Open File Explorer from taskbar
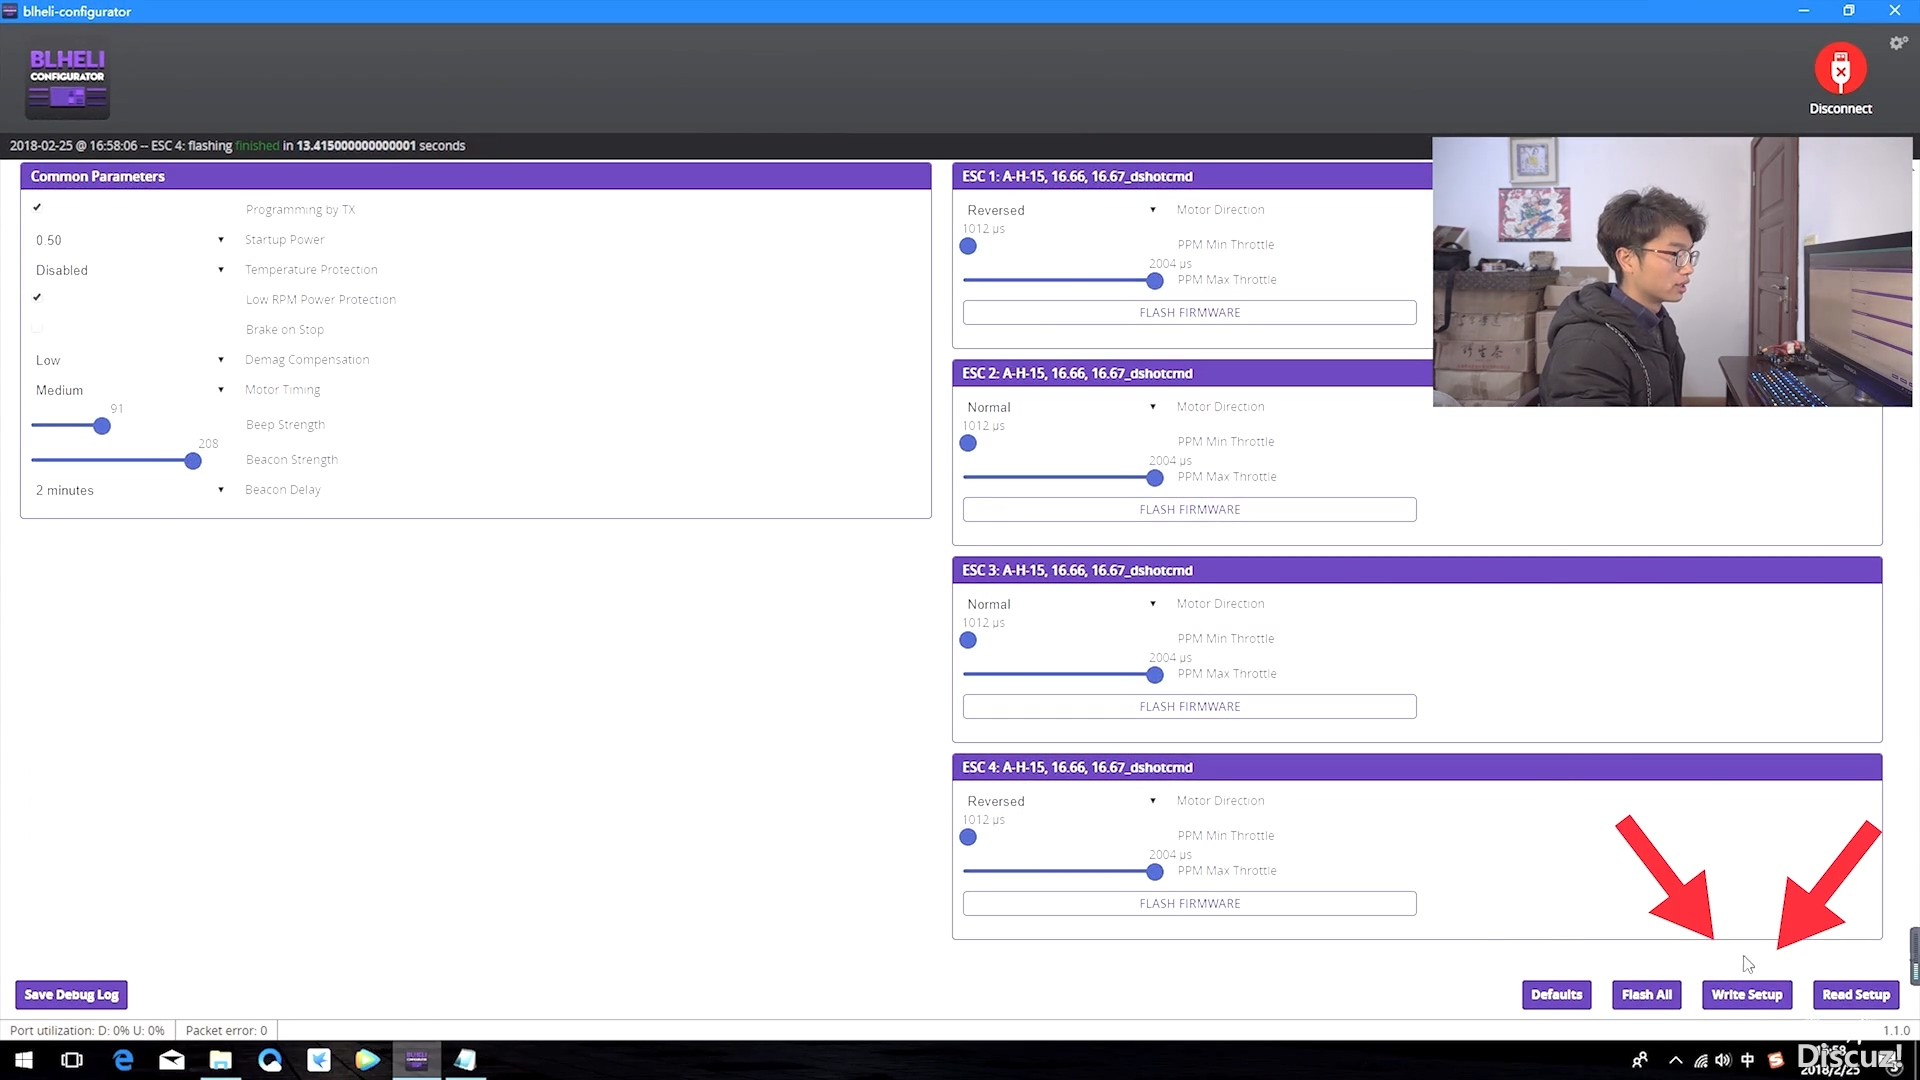1920x1080 pixels. 221,1060
